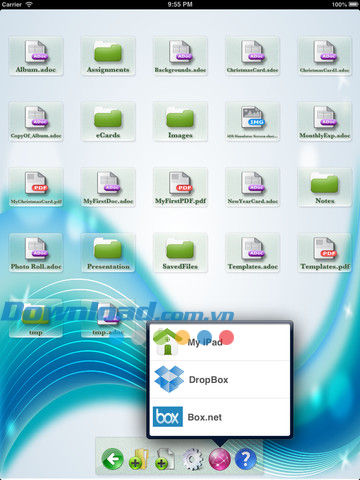Tap the pink globe storage location icon

coord(219,459)
